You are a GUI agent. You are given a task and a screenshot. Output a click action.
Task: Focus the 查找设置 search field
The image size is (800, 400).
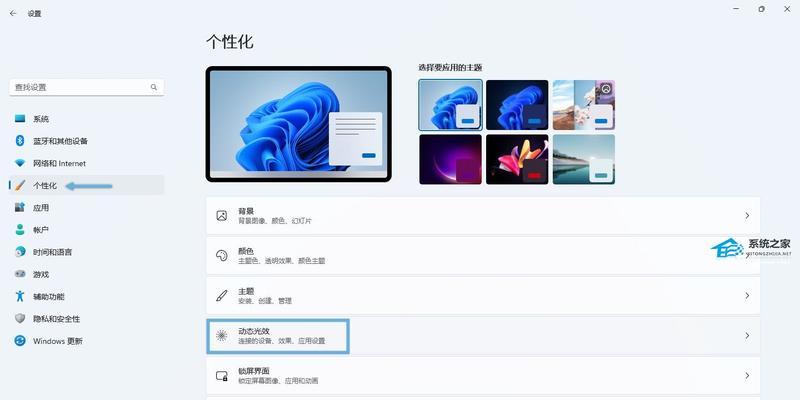point(86,87)
